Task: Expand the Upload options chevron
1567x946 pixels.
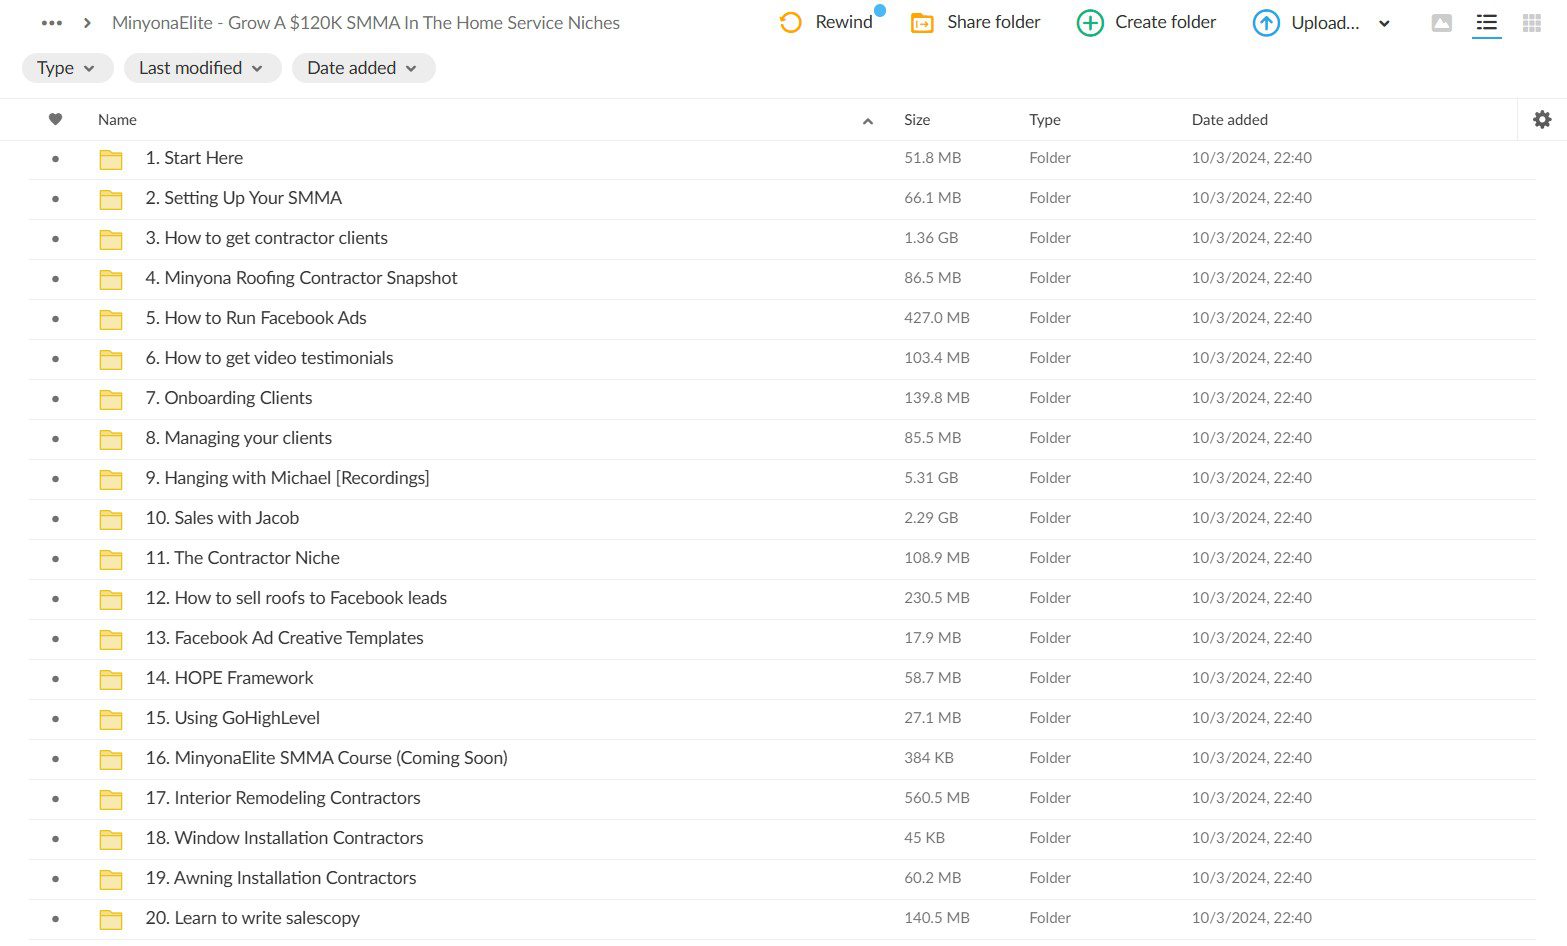Action: [1384, 23]
